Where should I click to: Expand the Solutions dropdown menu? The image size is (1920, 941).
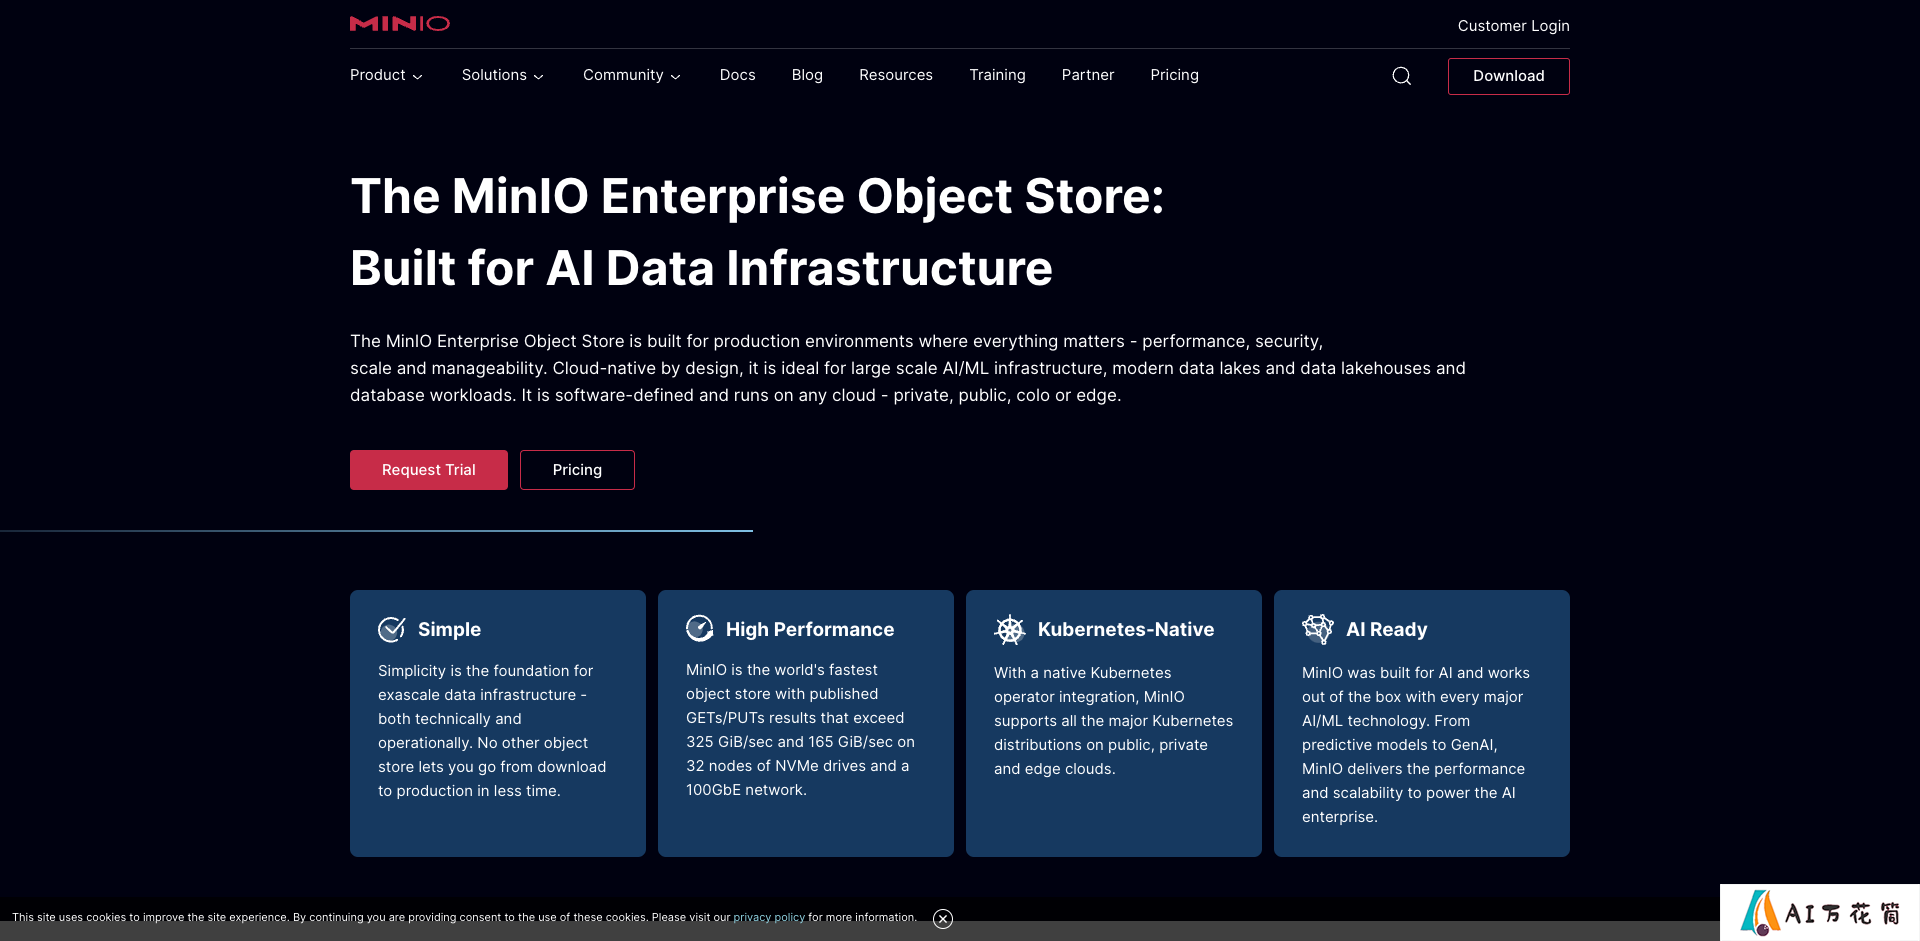[503, 75]
